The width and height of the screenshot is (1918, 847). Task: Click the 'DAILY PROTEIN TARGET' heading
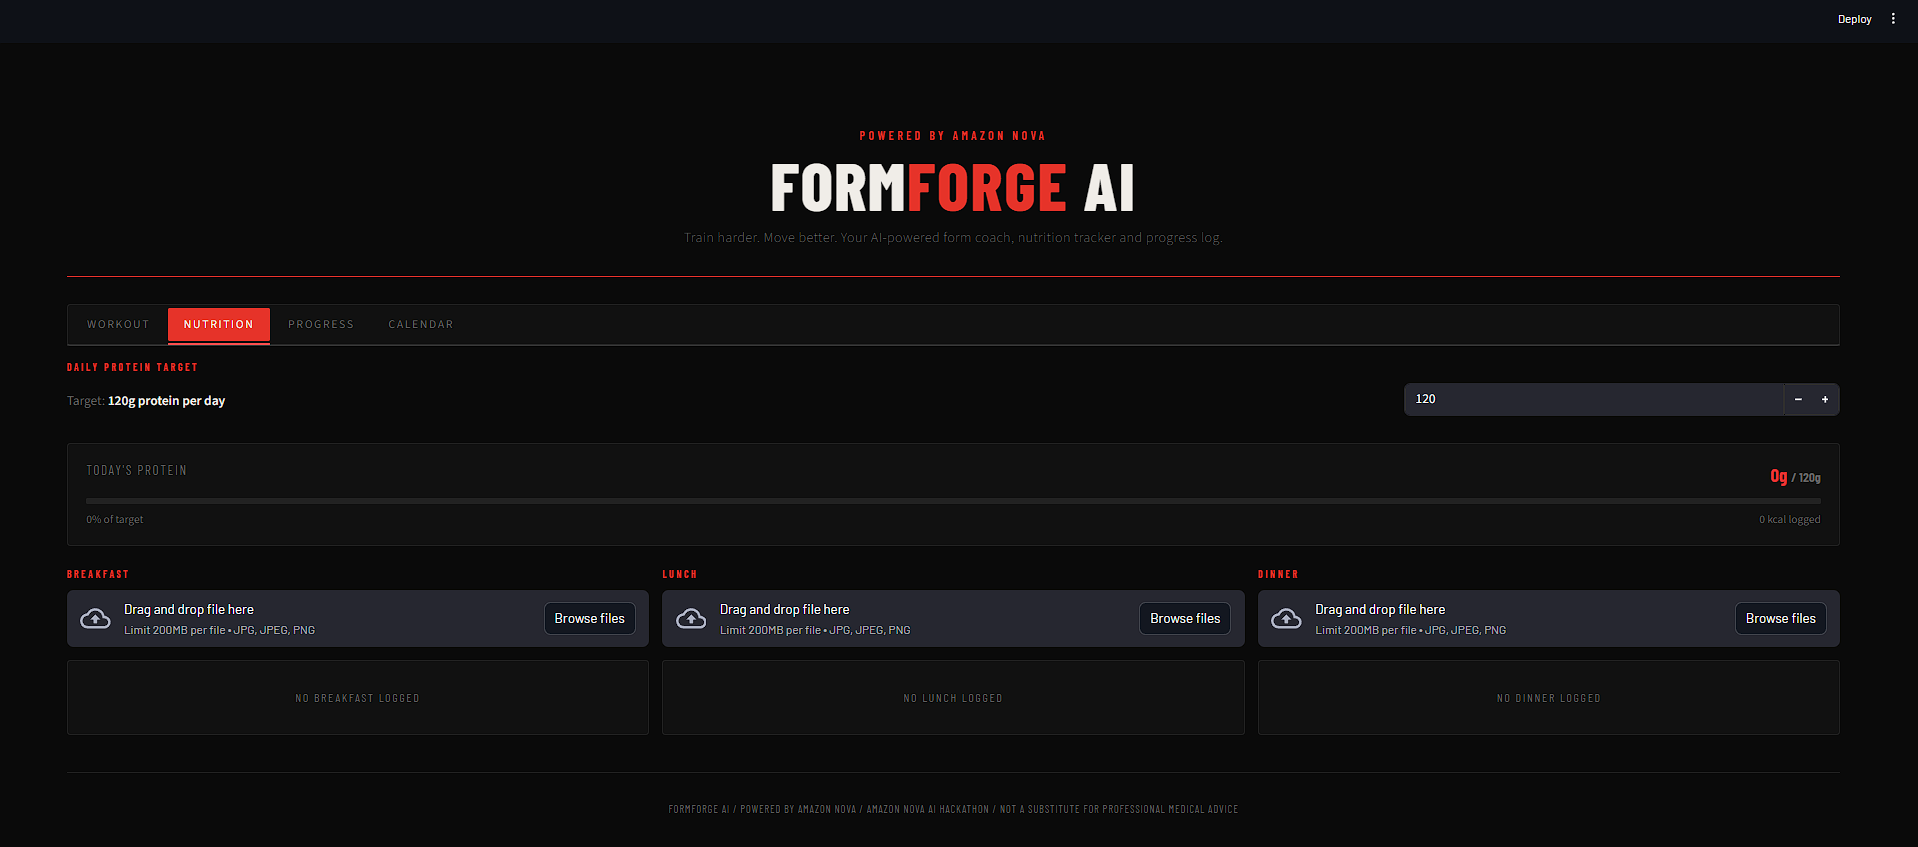click(x=132, y=367)
